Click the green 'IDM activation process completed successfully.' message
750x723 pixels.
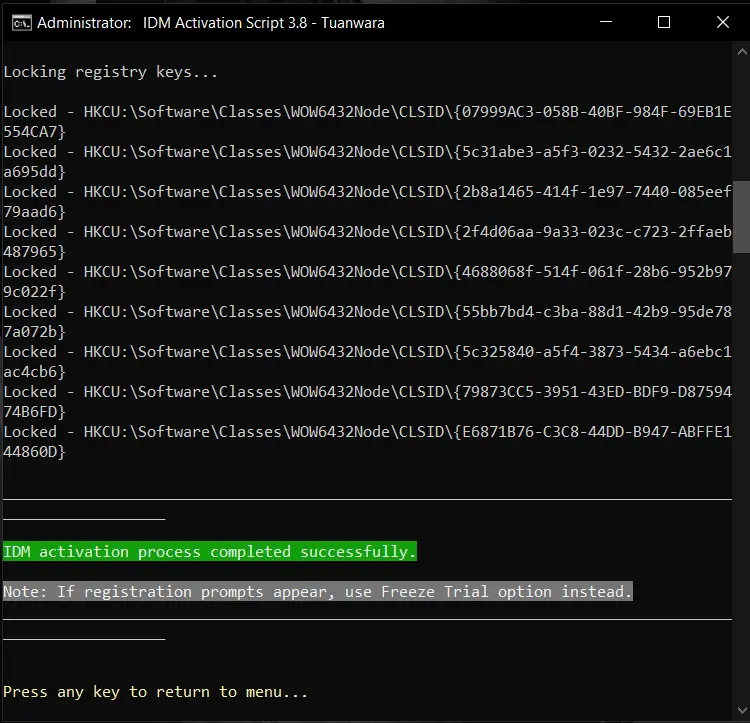pyautogui.click(x=210, y=551)
